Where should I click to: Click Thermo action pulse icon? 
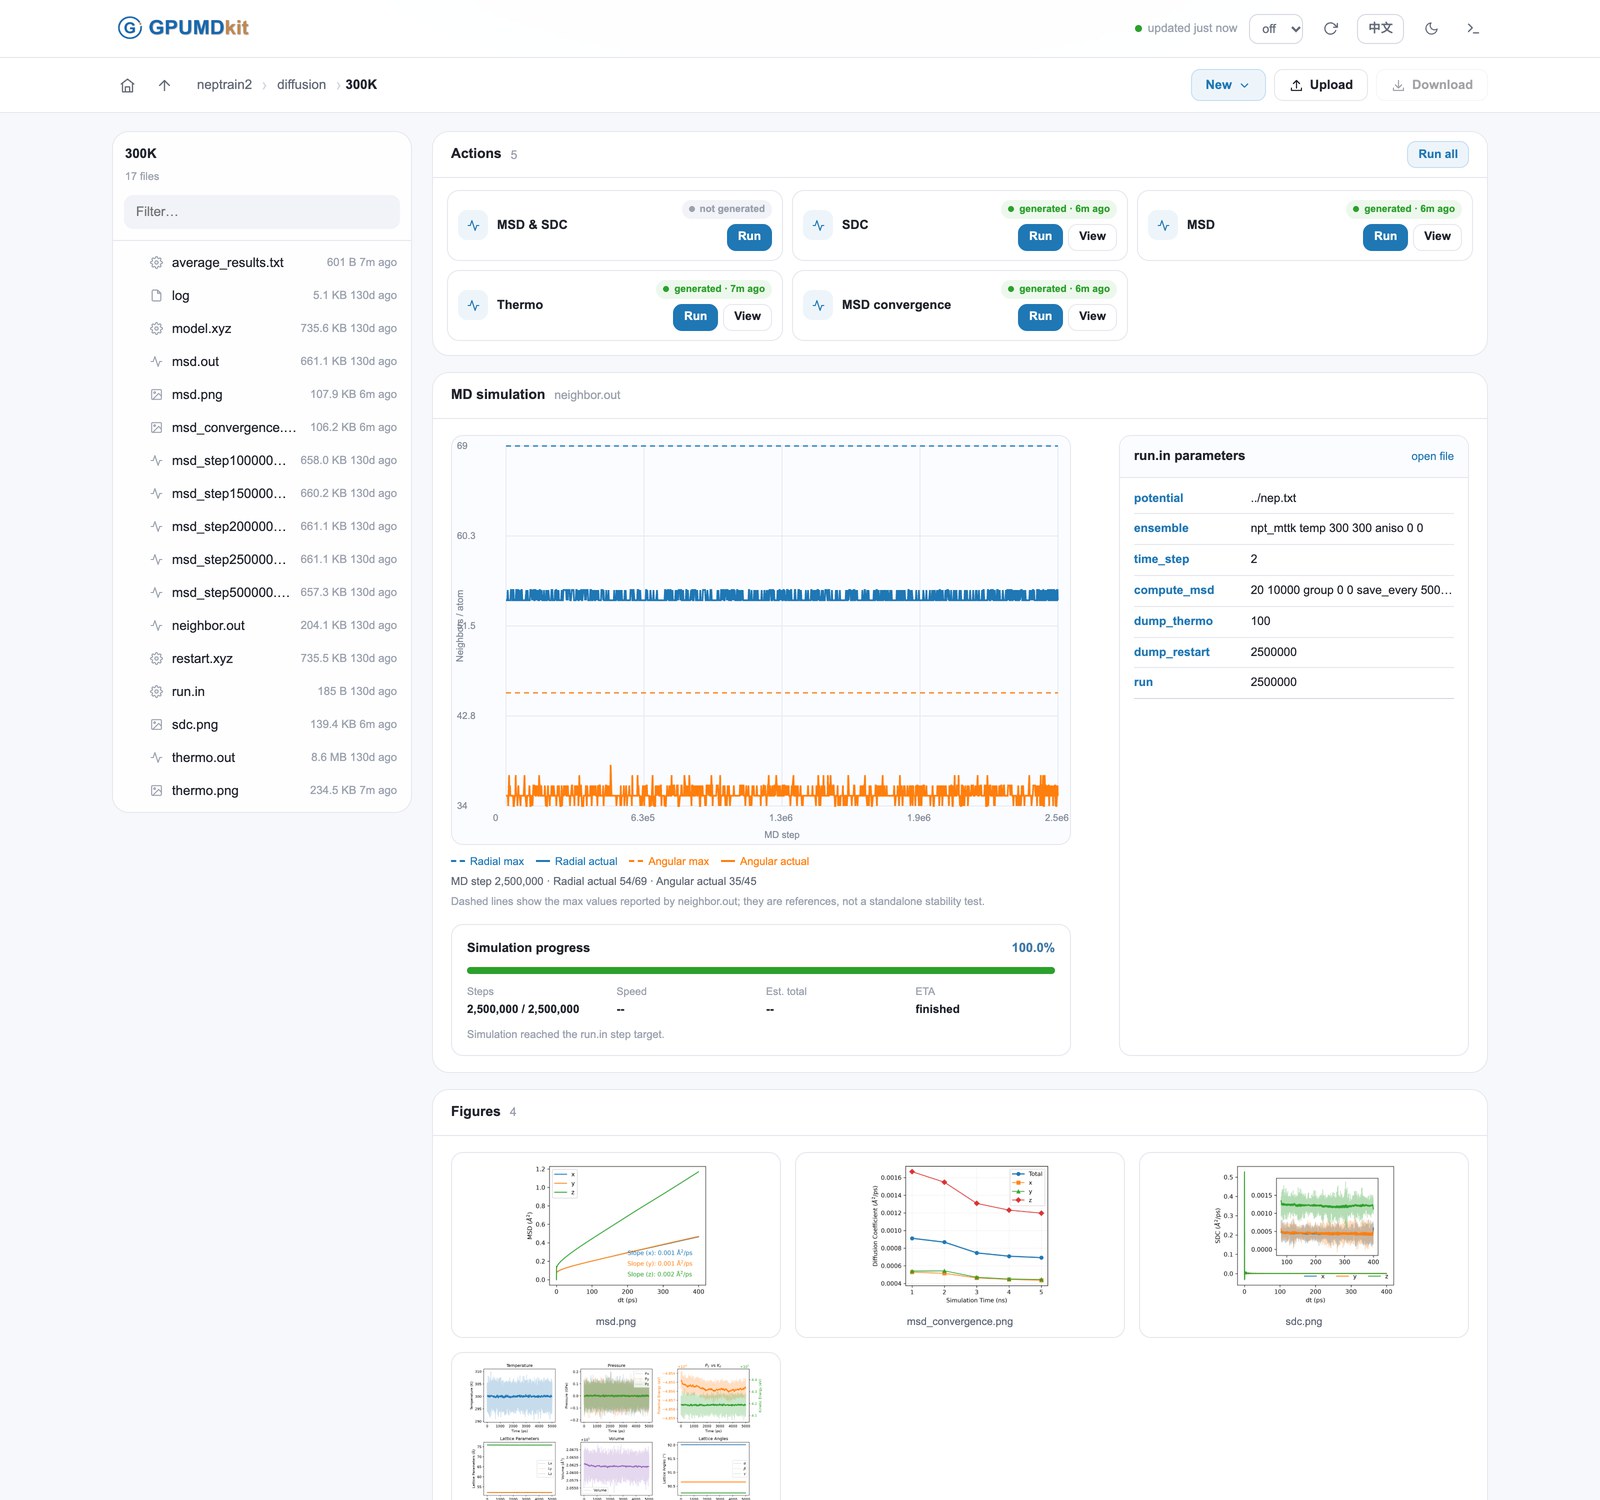point(473,305)
